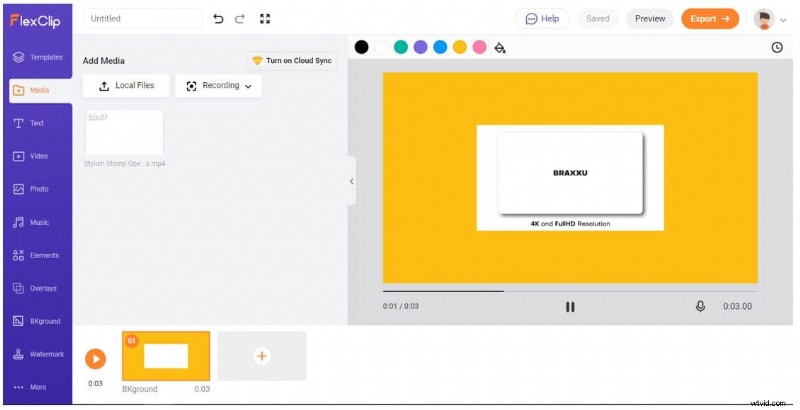Choose the yellow background color swatch
Image resolution: width=800 pixels, height=410 pixels.
tap(460, 47)
